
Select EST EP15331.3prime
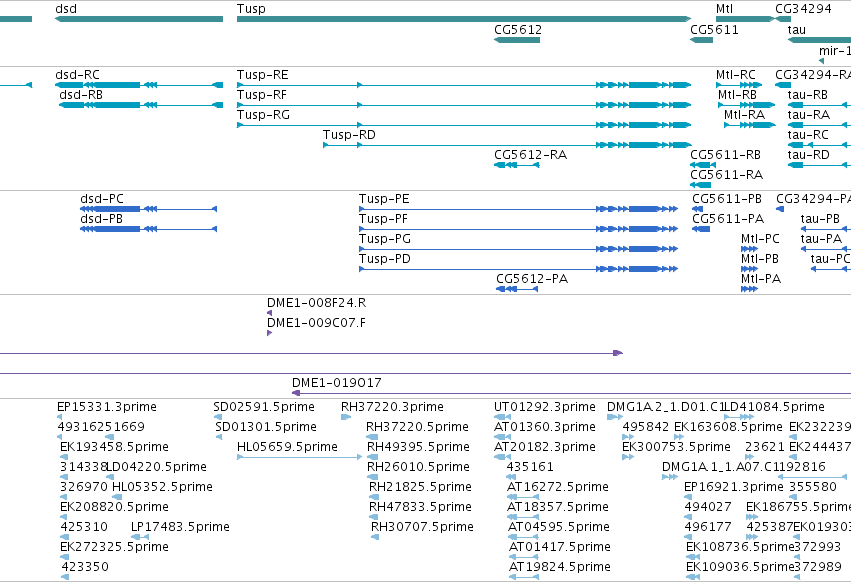coord(107,407)
